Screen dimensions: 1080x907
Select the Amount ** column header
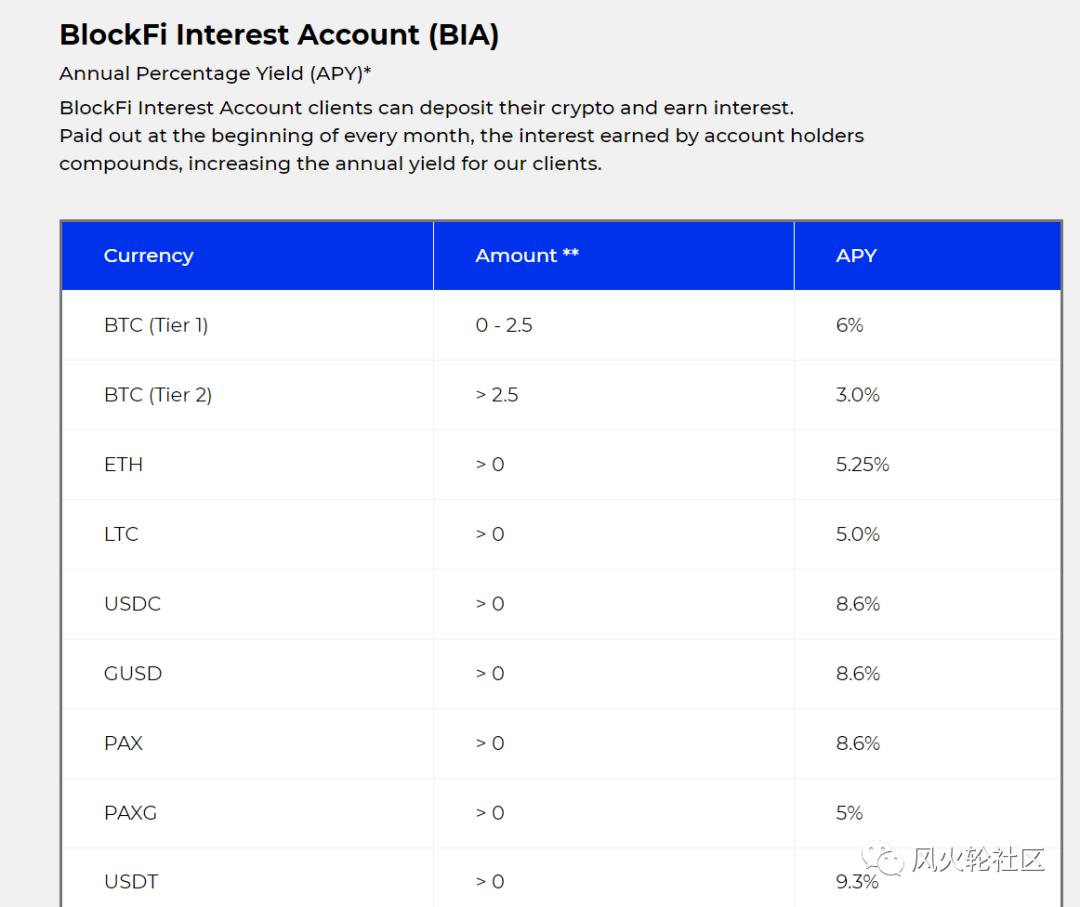click(x=527, y=255)
